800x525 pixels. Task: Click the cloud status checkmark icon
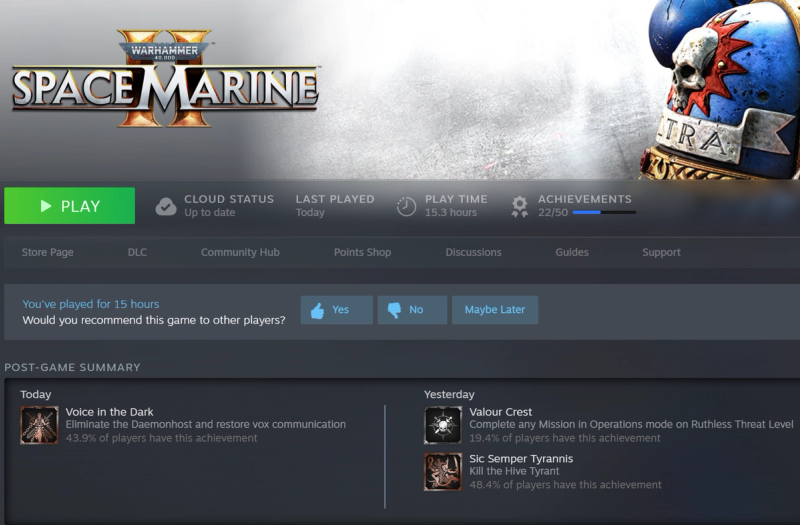(166, 207)
